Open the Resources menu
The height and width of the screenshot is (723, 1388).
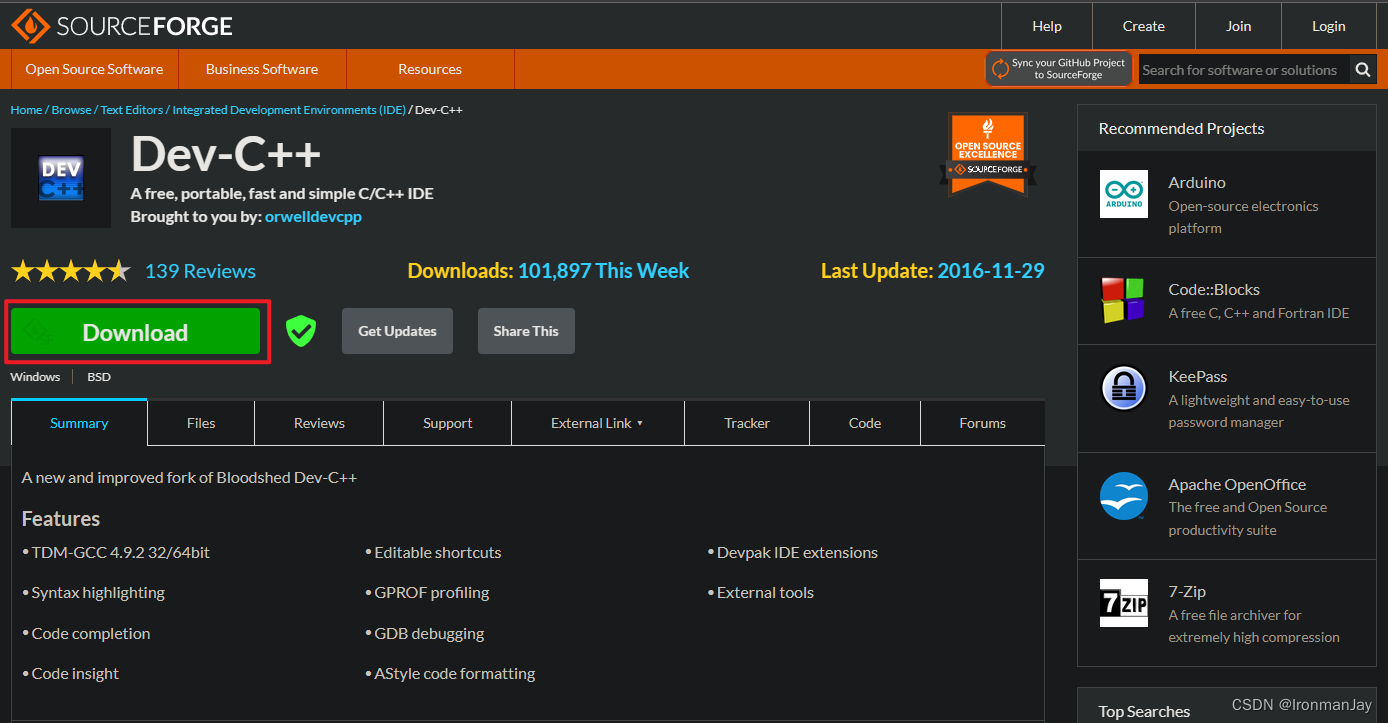click(x=430, y=69)
